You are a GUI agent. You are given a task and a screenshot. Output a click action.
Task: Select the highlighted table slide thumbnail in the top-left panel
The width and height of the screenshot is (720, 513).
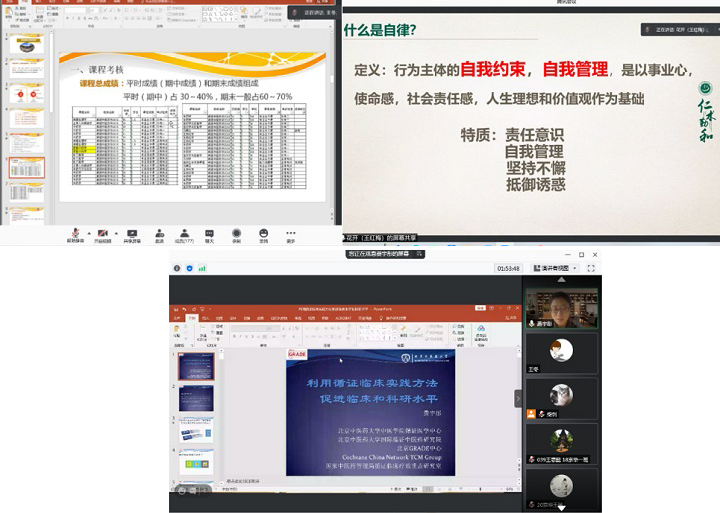pyautogui.click(x=27, y=167)
